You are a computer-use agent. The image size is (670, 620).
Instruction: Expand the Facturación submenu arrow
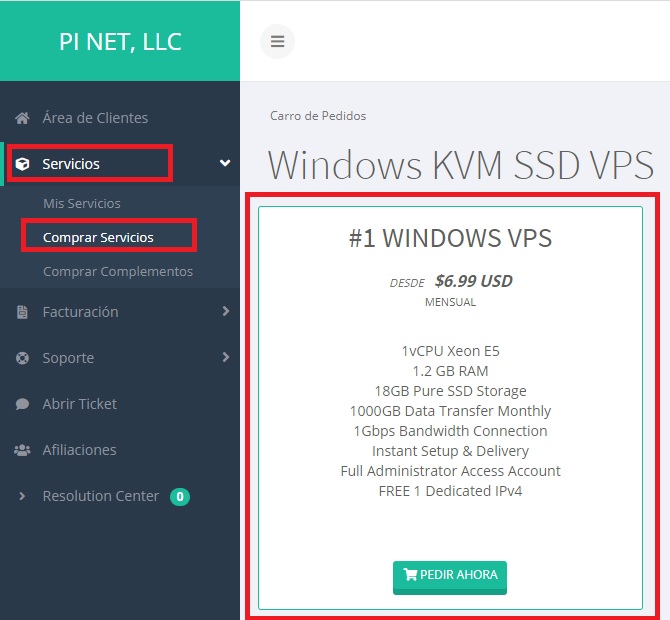tap(225, 312)
